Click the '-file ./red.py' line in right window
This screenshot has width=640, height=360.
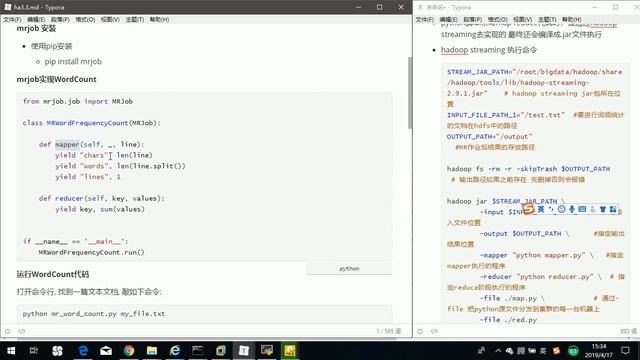coord(508,320)
